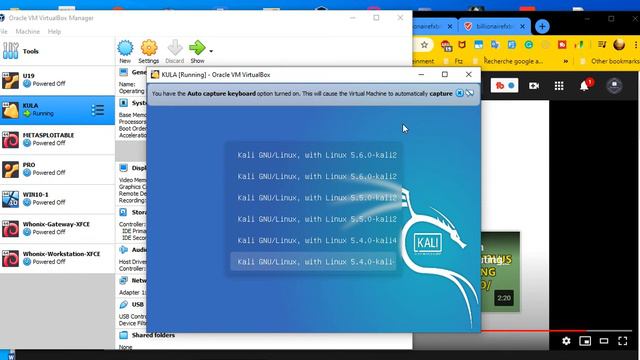Click the Storage section icon
Image resolution: width=640 pixels, height=360 pixels.
click(x=123, y=212)
